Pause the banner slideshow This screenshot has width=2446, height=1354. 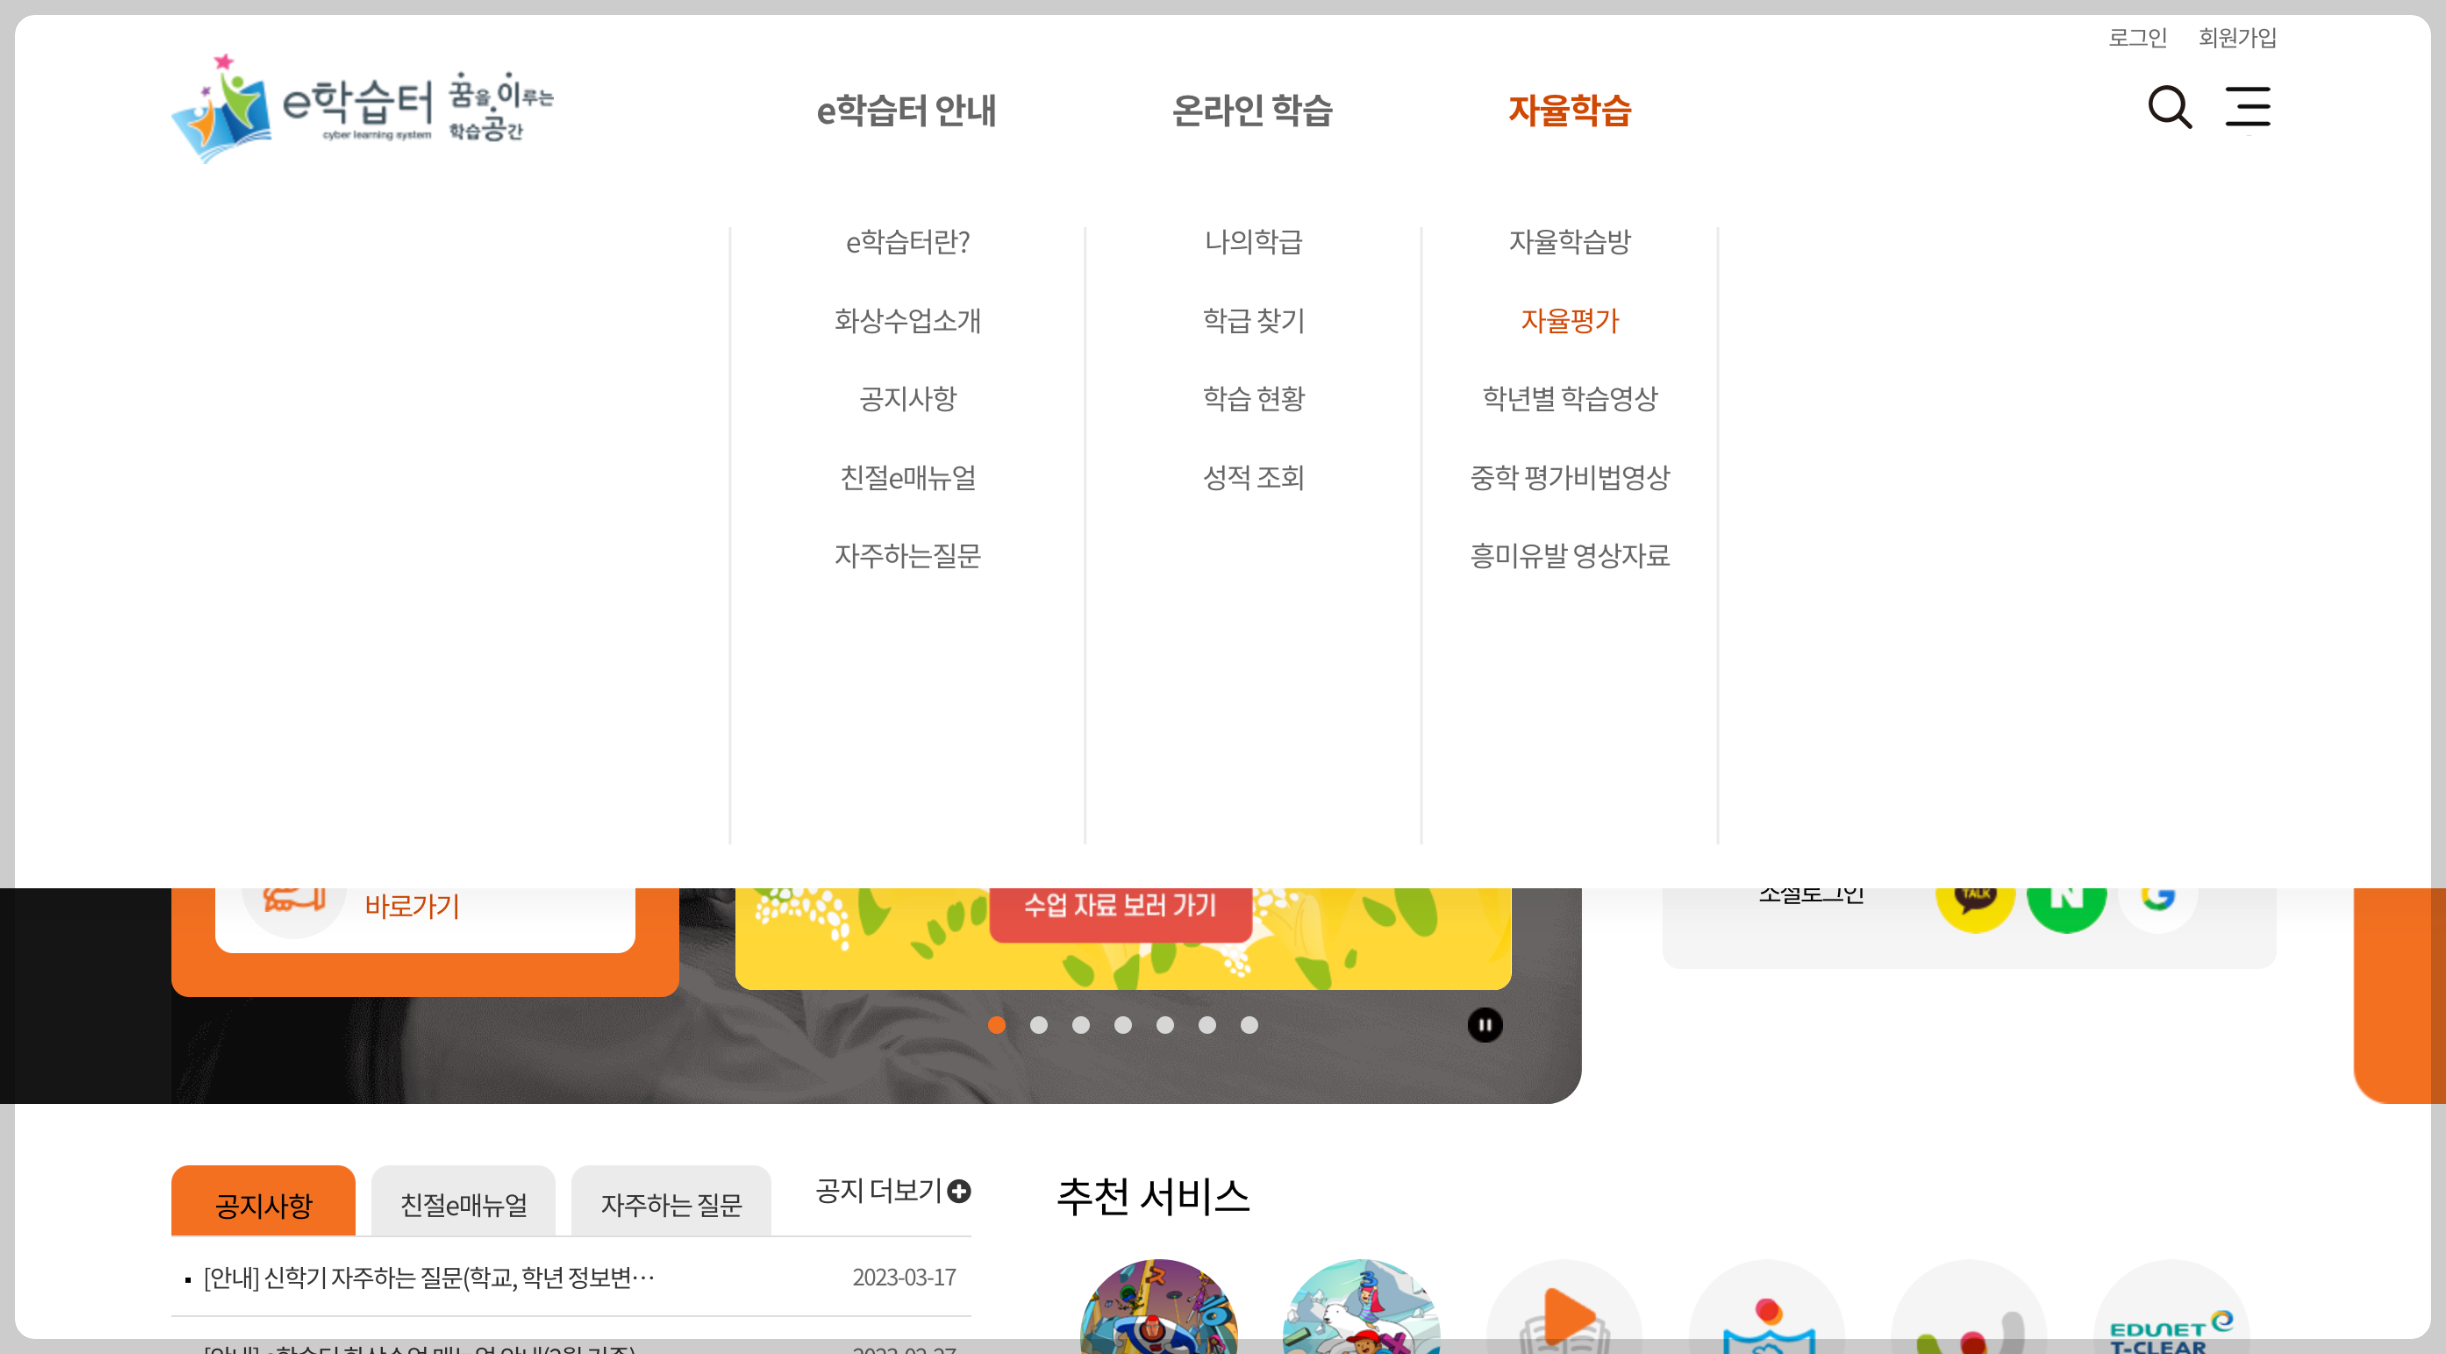click(1484, 1025)
